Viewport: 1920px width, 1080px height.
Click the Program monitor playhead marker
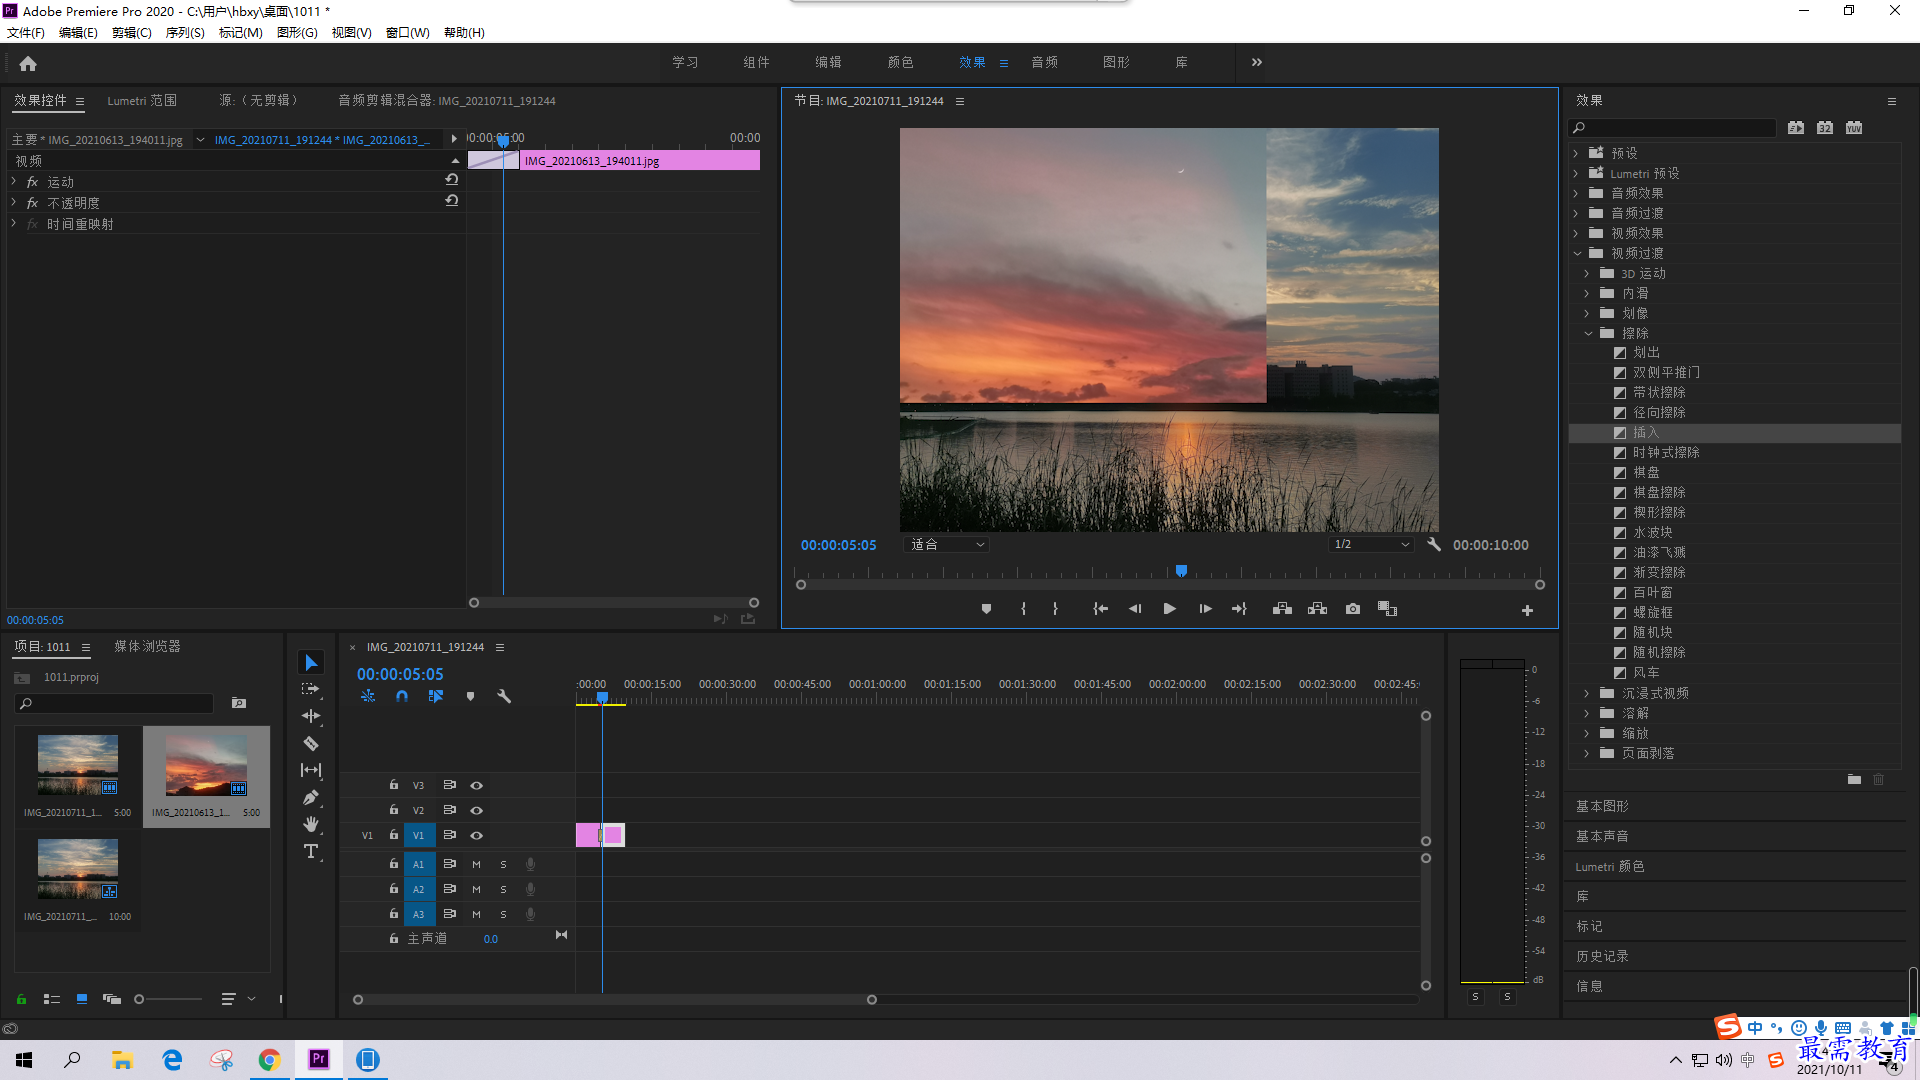click(1181, 571)
